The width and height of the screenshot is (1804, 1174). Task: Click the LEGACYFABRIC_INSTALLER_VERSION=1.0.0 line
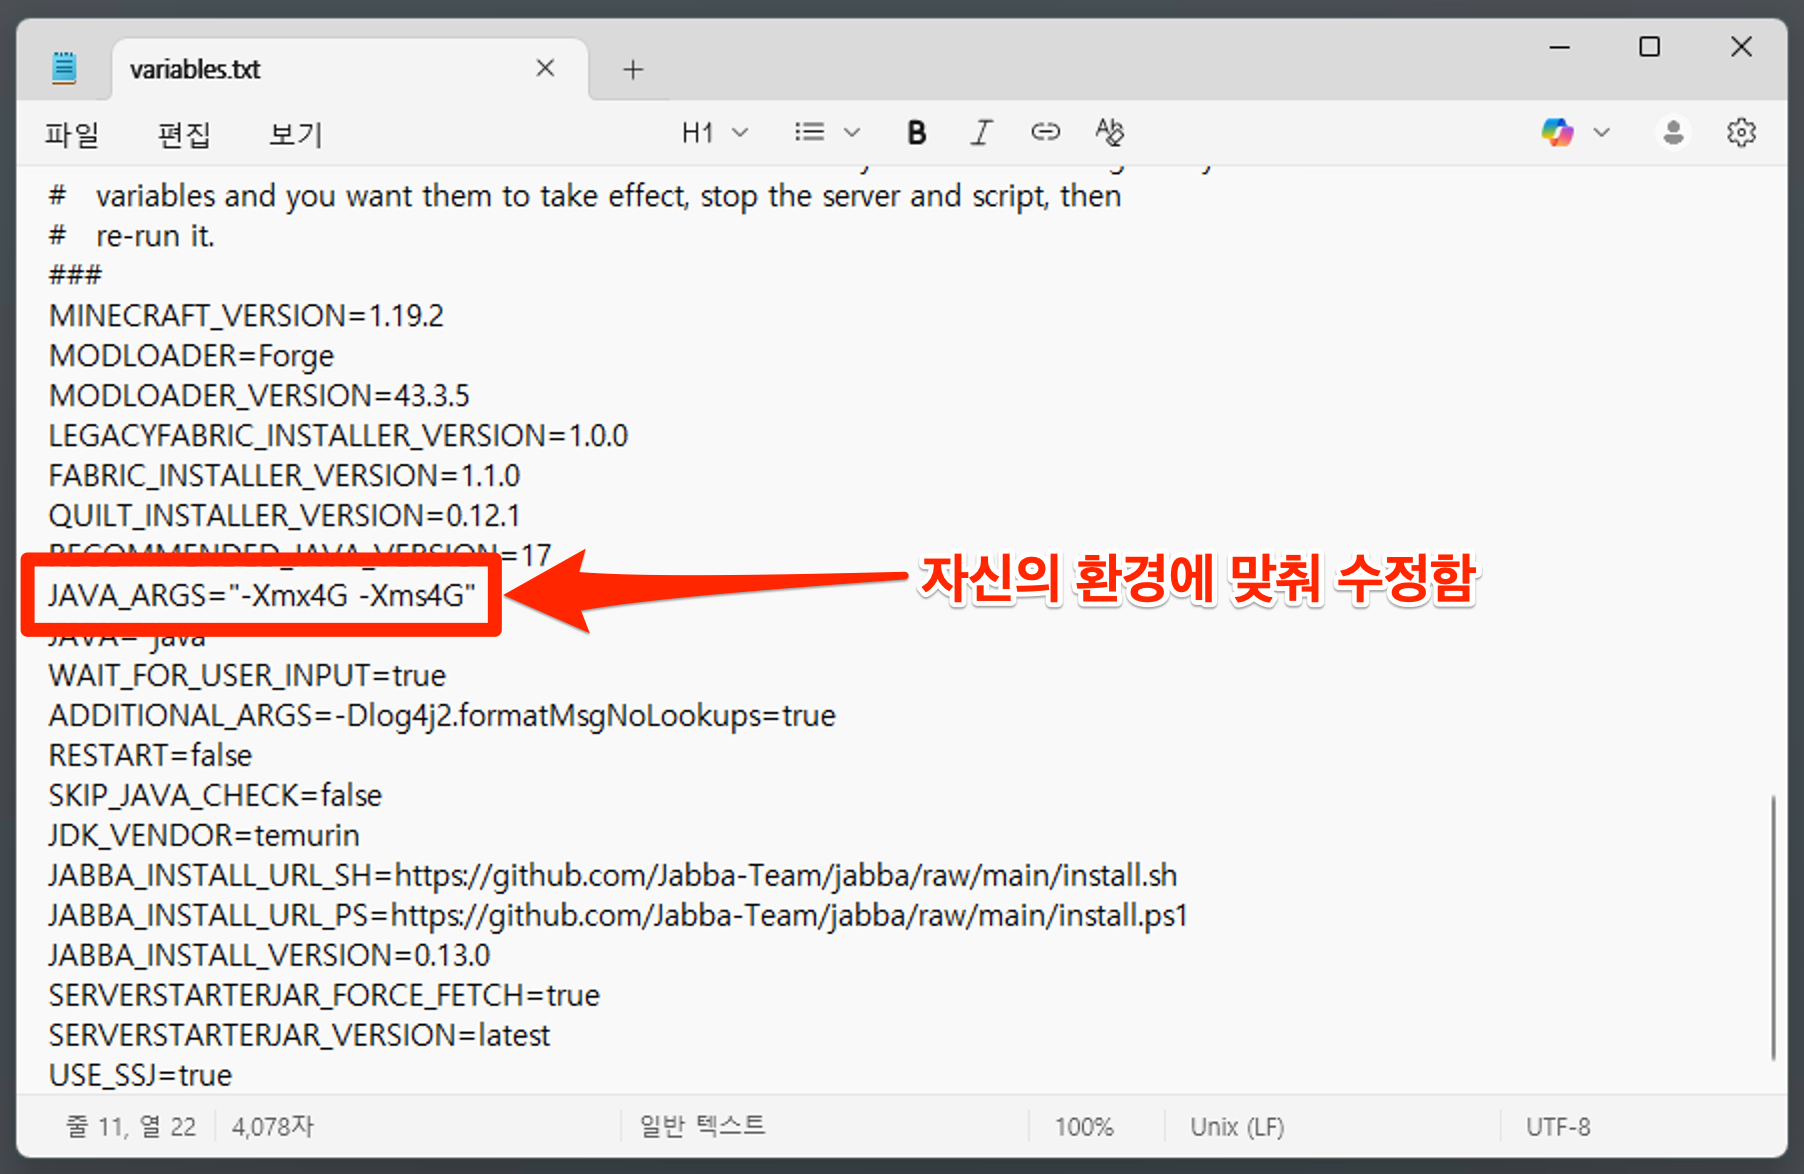tap(338, 436)
